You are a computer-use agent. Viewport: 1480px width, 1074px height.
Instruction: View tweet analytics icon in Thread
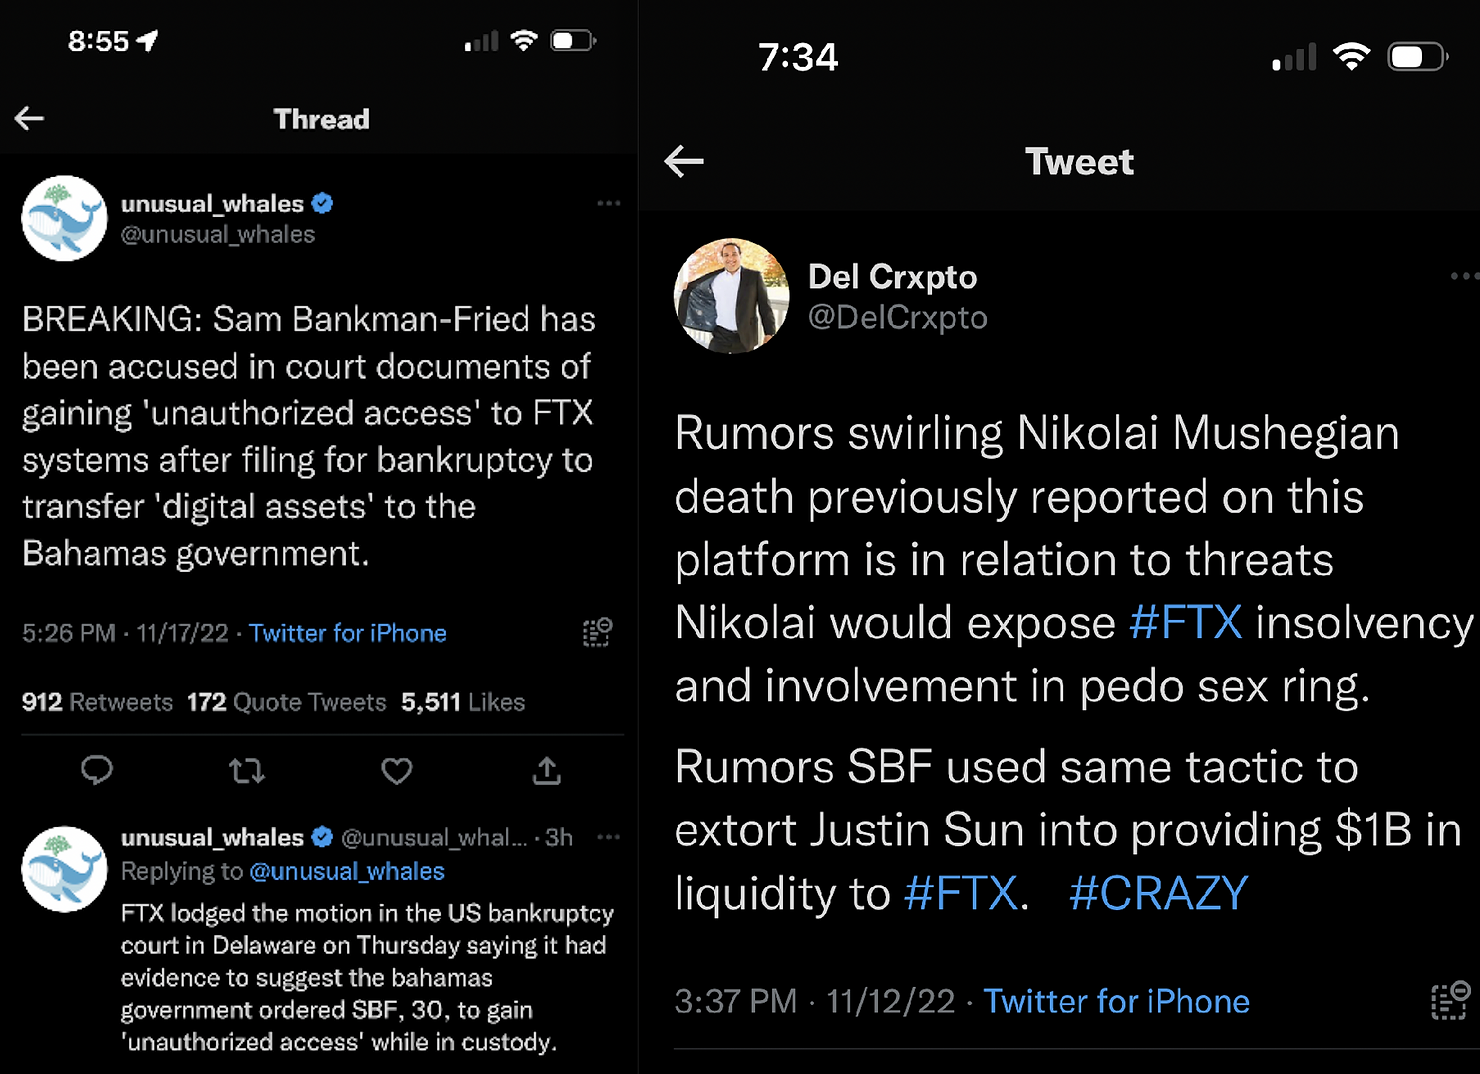[x=597, y=632]
